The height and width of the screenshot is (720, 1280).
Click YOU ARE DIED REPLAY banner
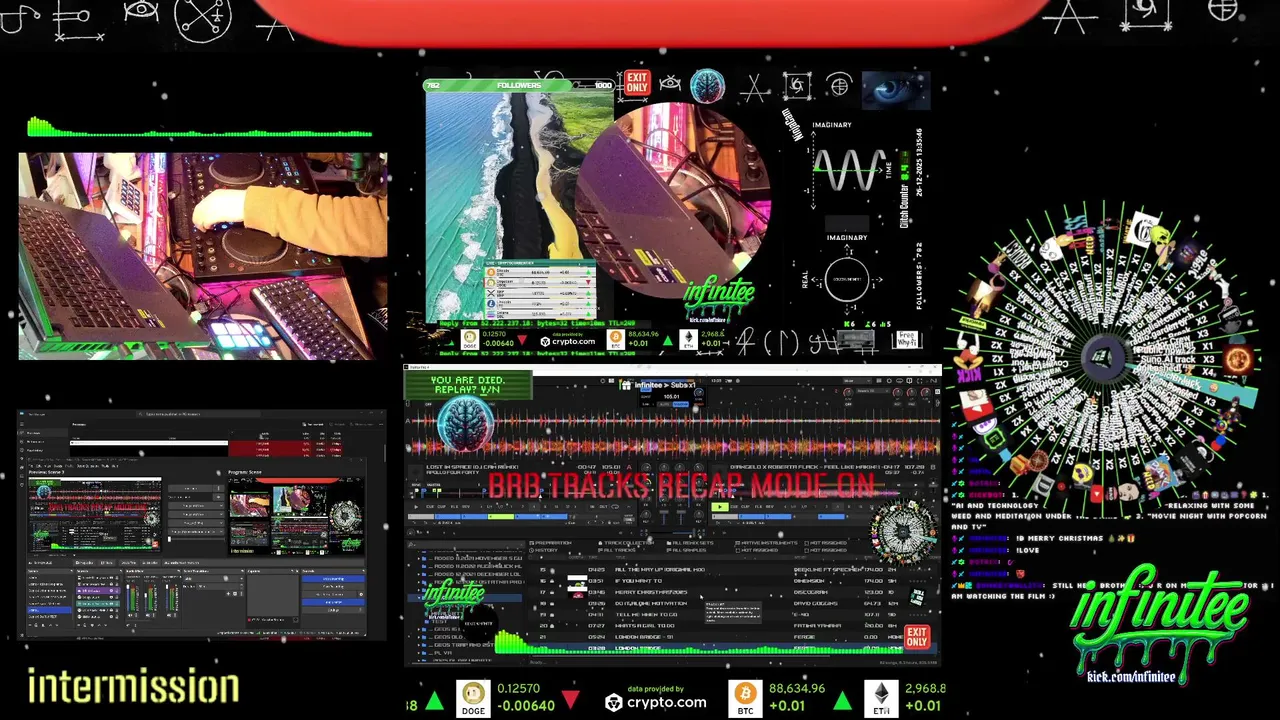[467, 385]
